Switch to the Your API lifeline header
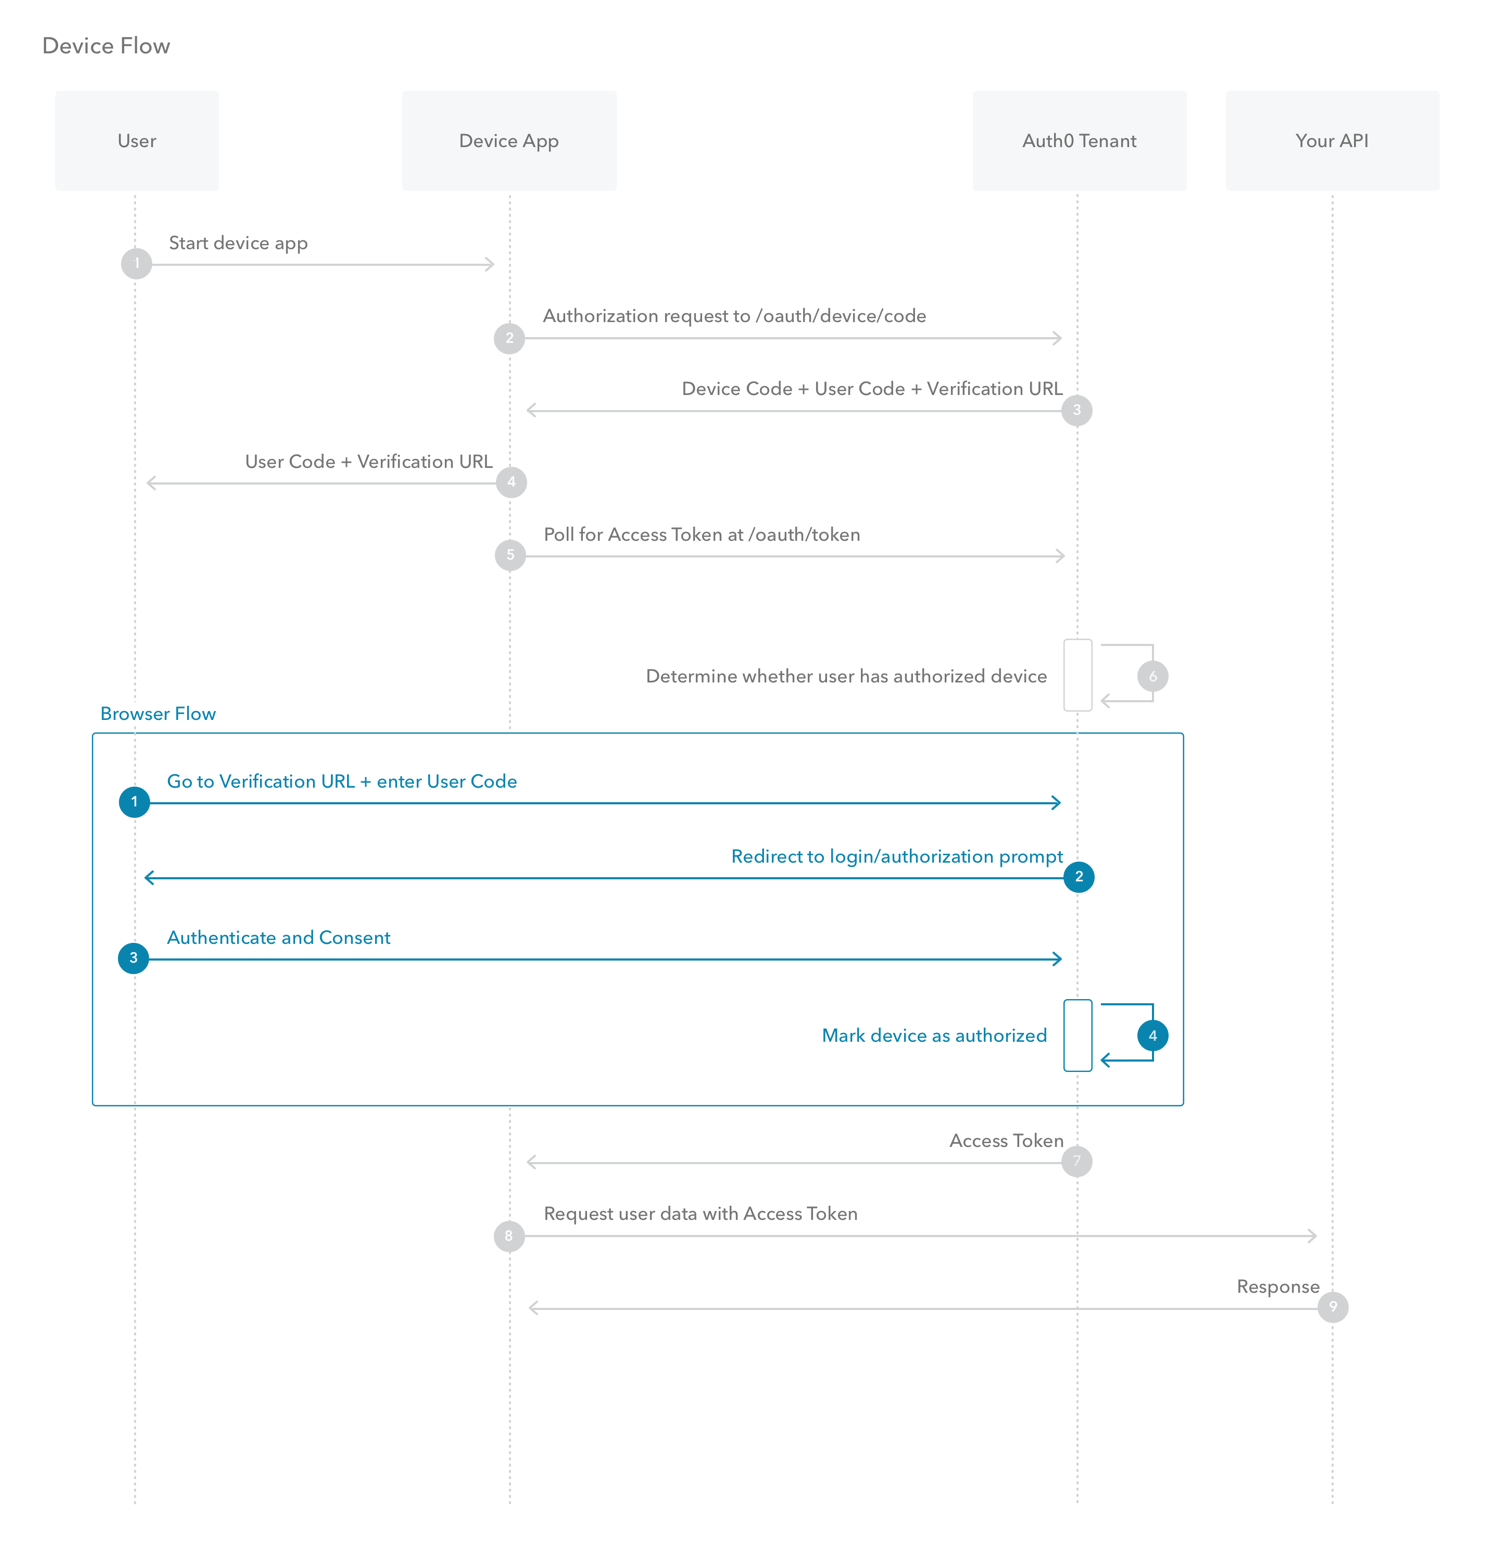 click(1332, 140)
